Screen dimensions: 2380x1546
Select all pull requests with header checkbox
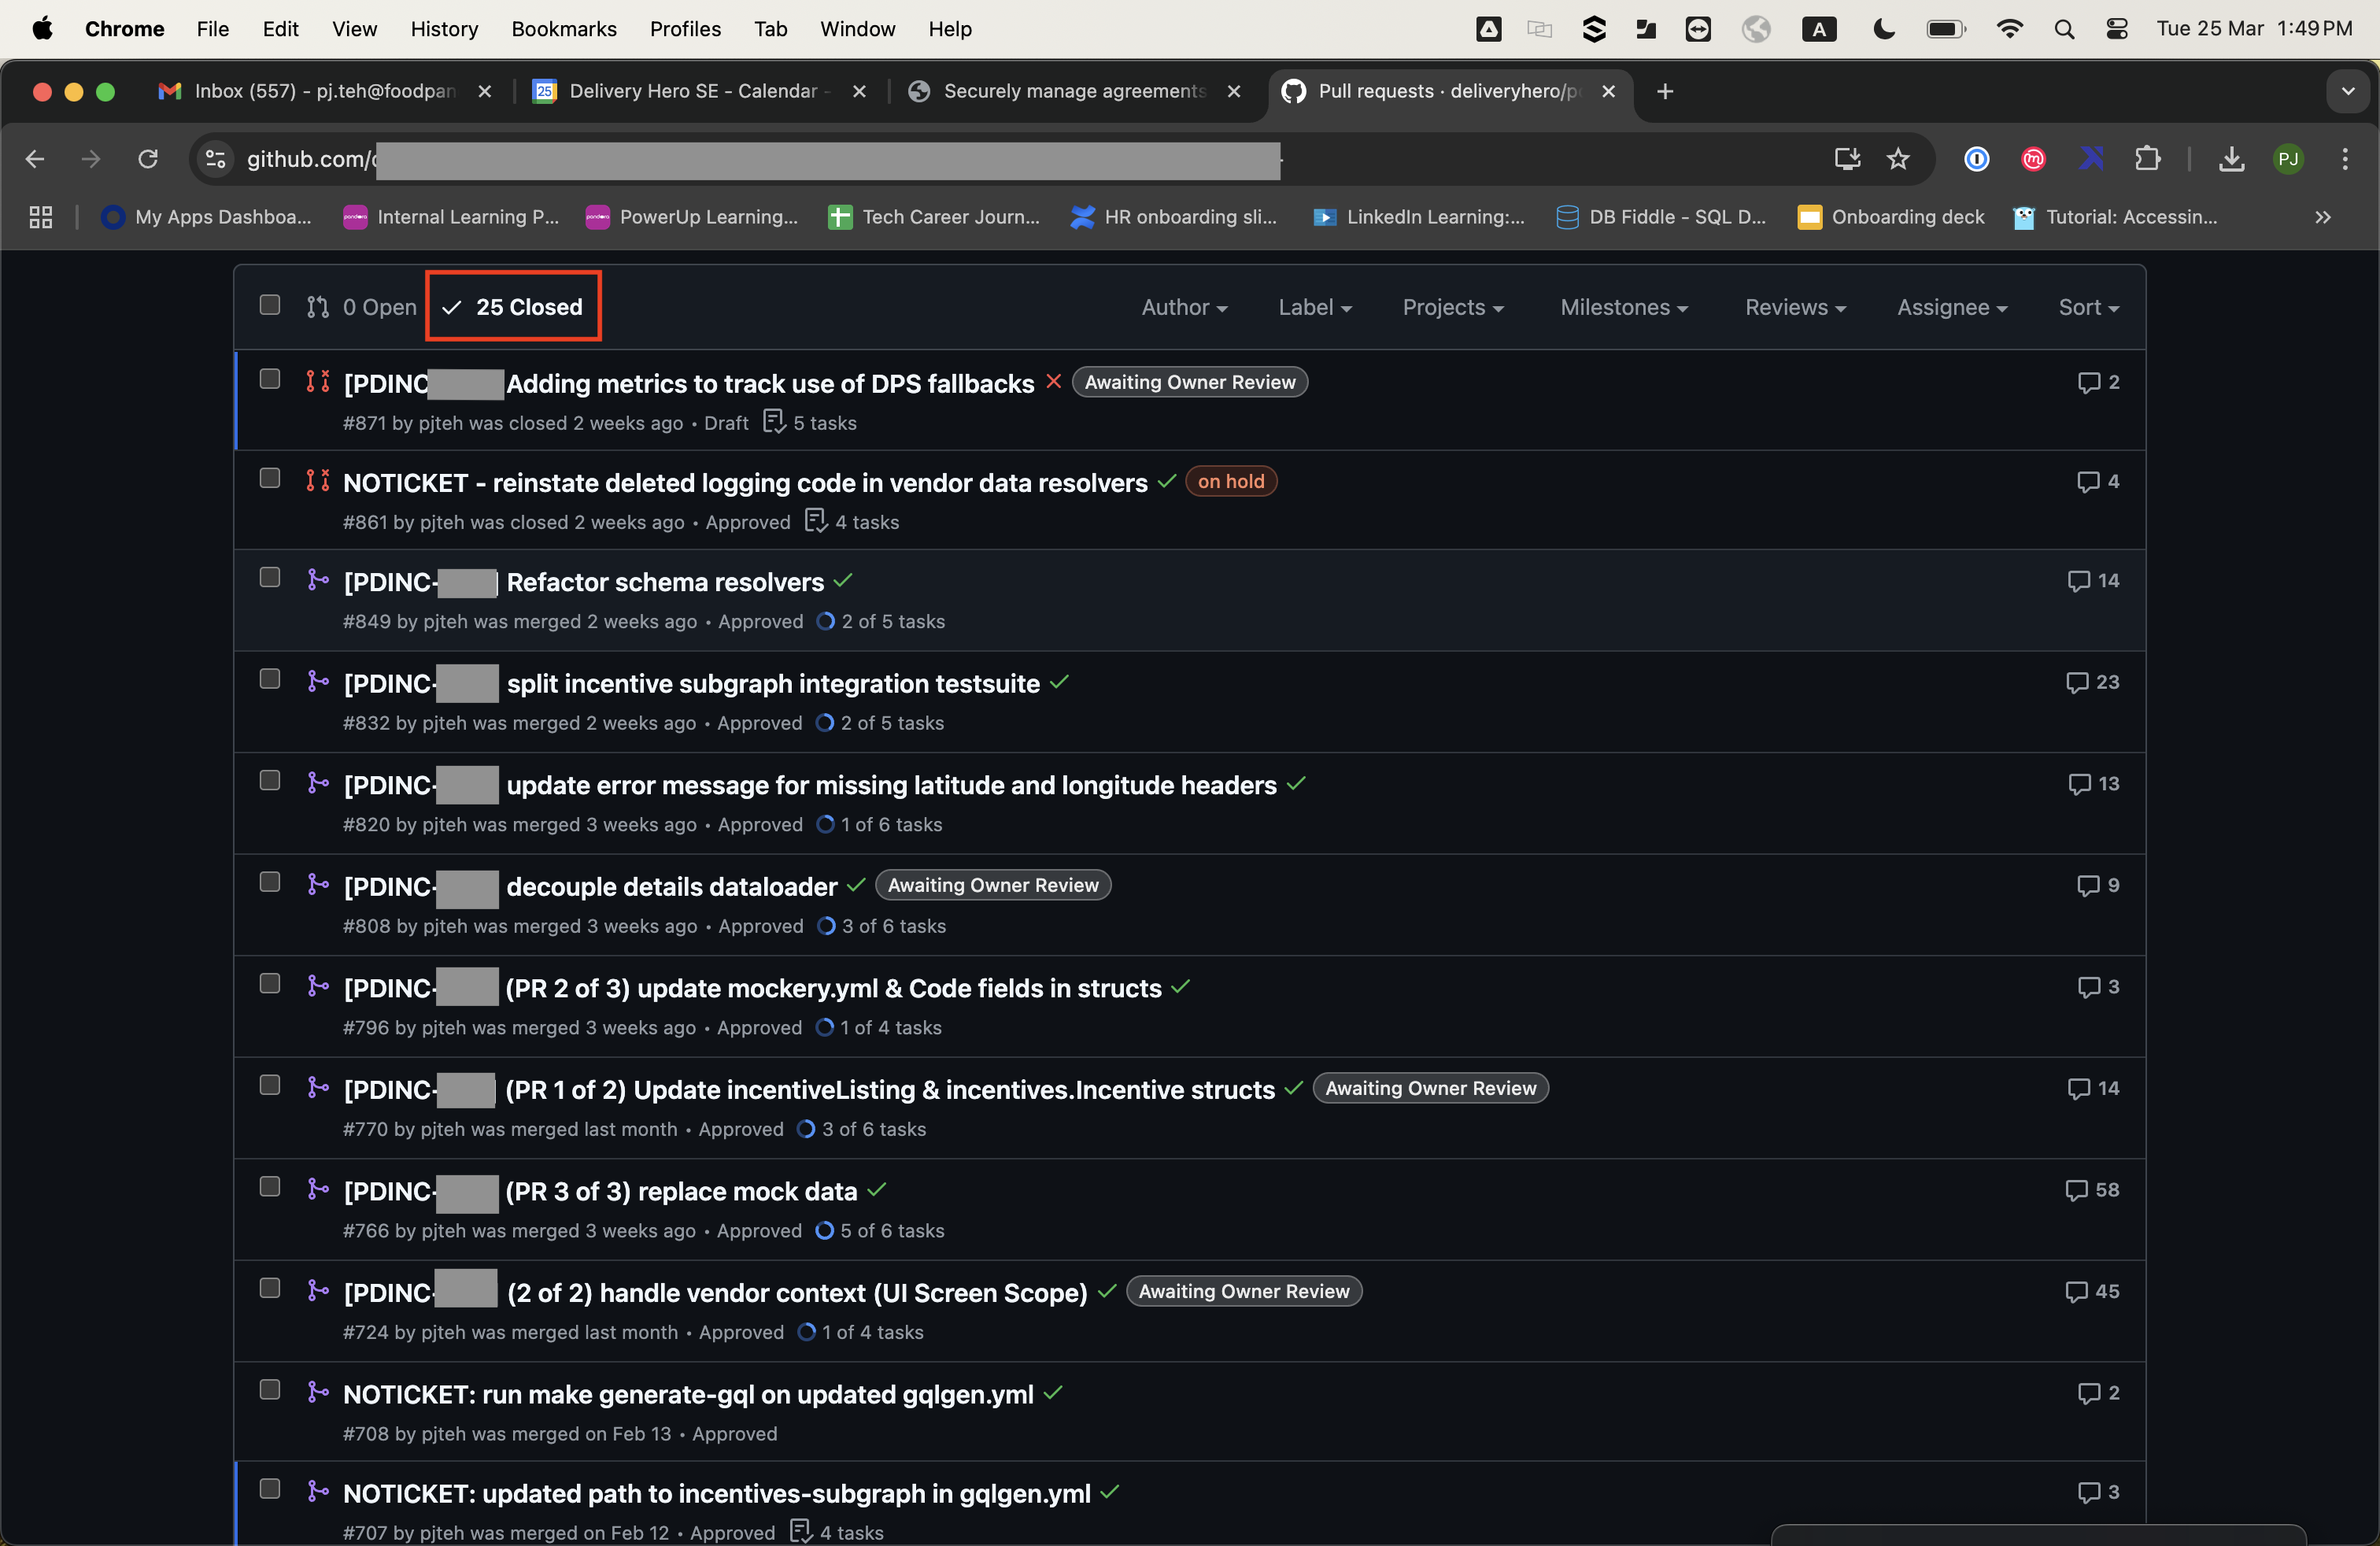tap(269, 306)
